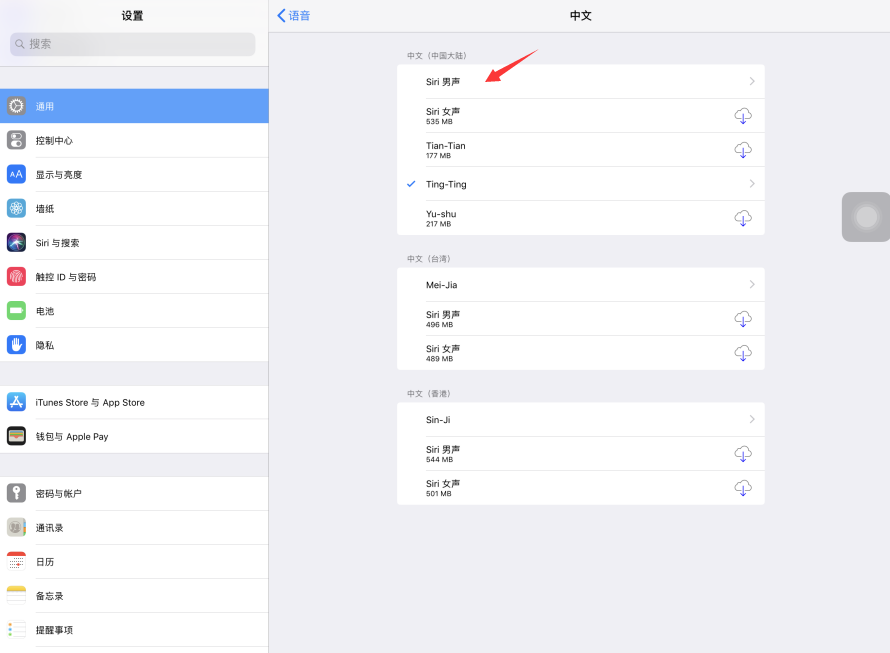Tap the AssistiveTouch floating button
The image size is (890, 653).
866,217
